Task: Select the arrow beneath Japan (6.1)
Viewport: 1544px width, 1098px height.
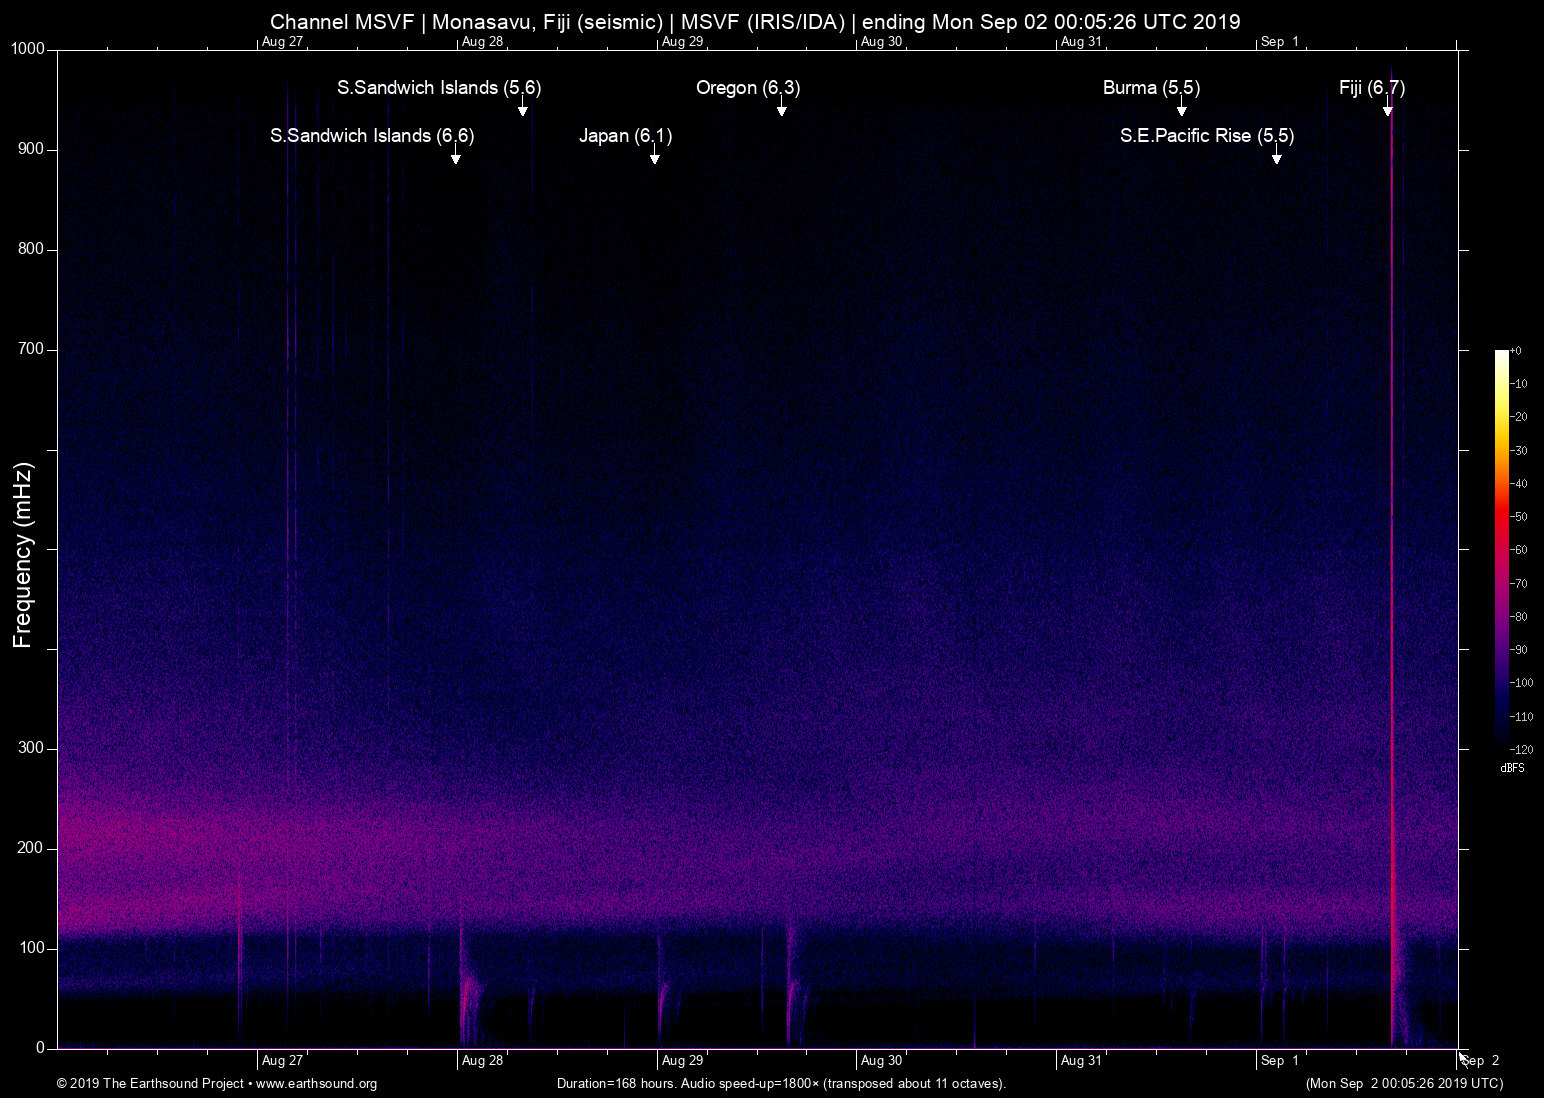Action: (654, 157)
